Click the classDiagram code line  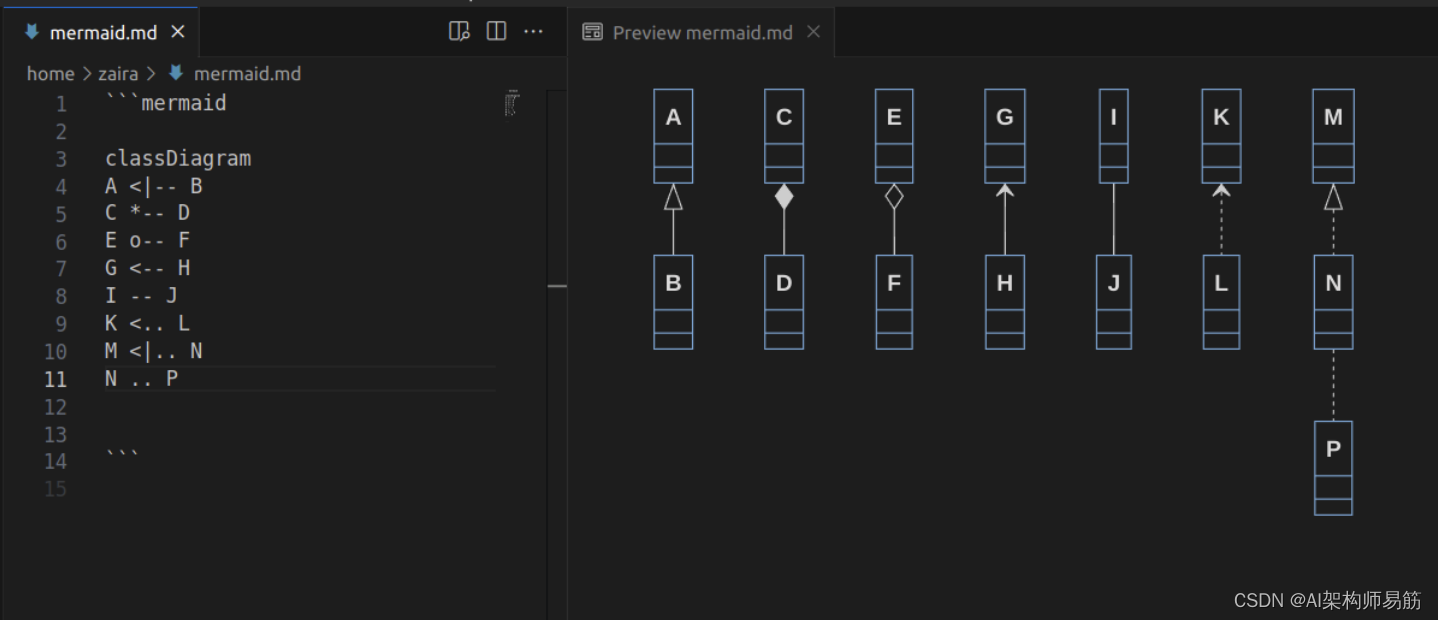click(x=178, y=159)
